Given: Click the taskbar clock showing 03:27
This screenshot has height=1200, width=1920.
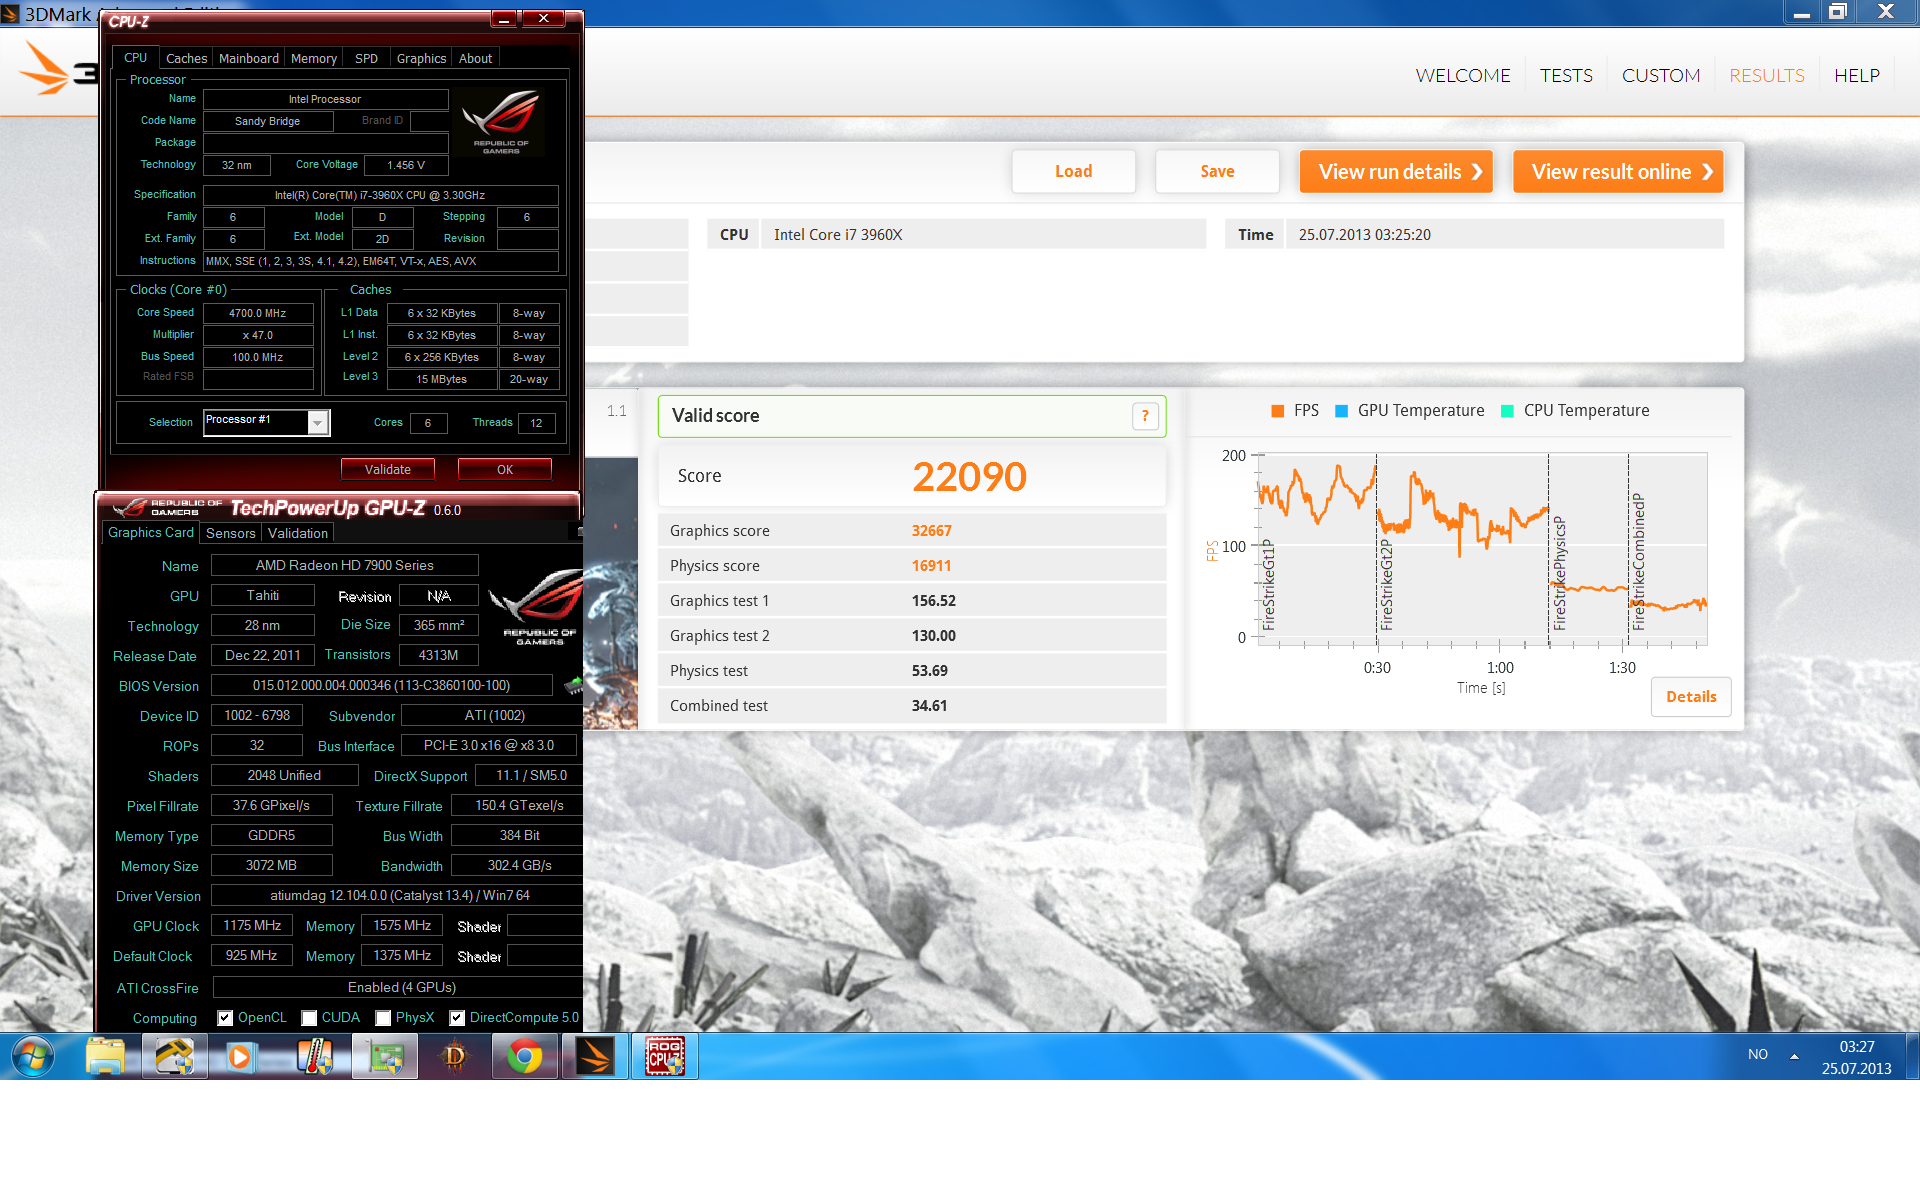Looking at the screenshot, I should click(x=1856, y=1047).
